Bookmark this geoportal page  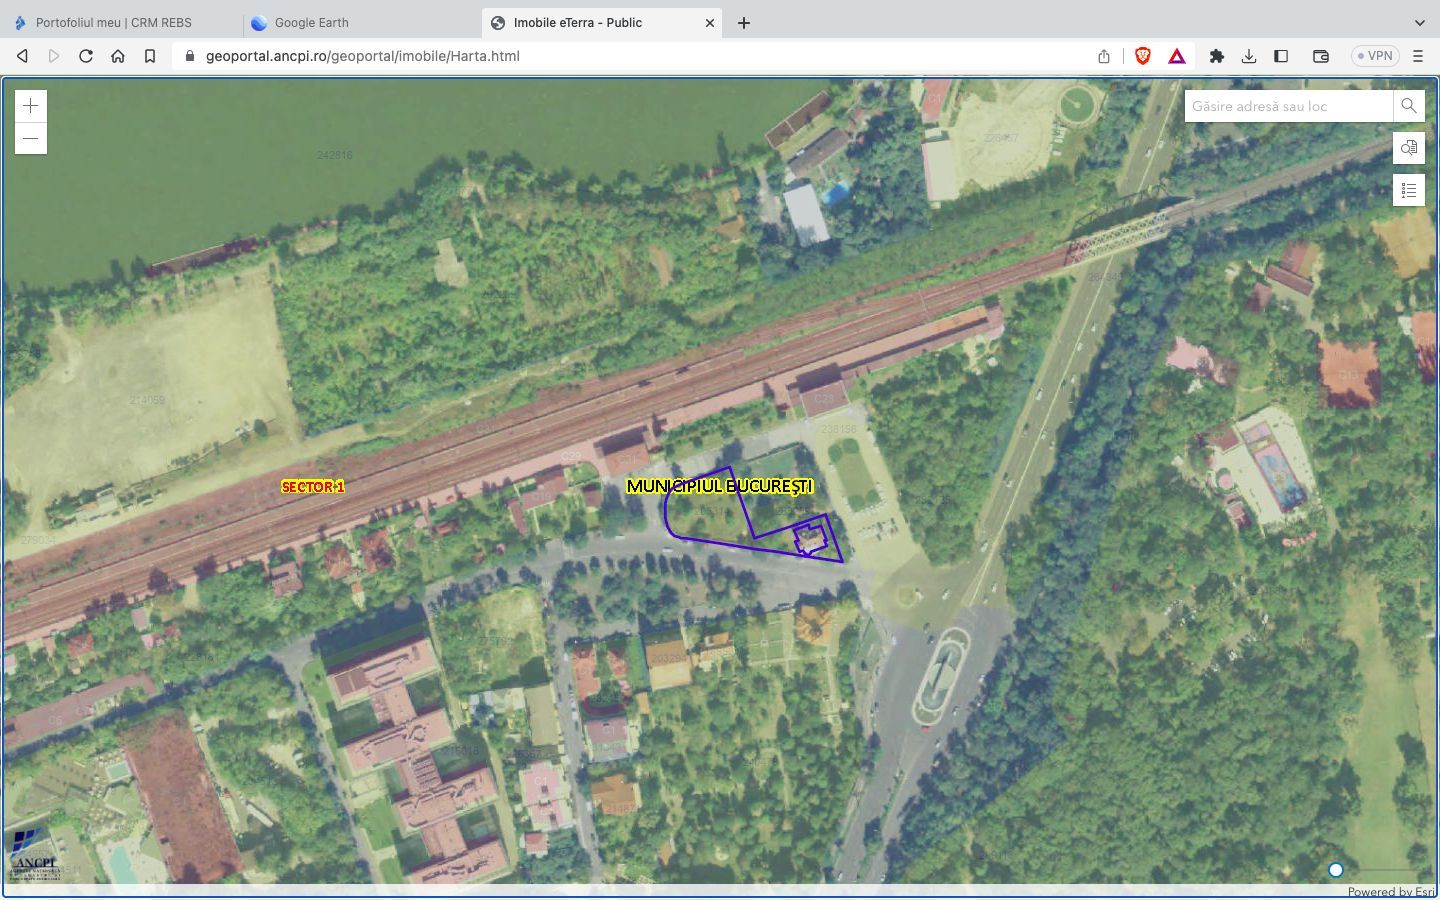pyautogui.click(x=150, y=56)
